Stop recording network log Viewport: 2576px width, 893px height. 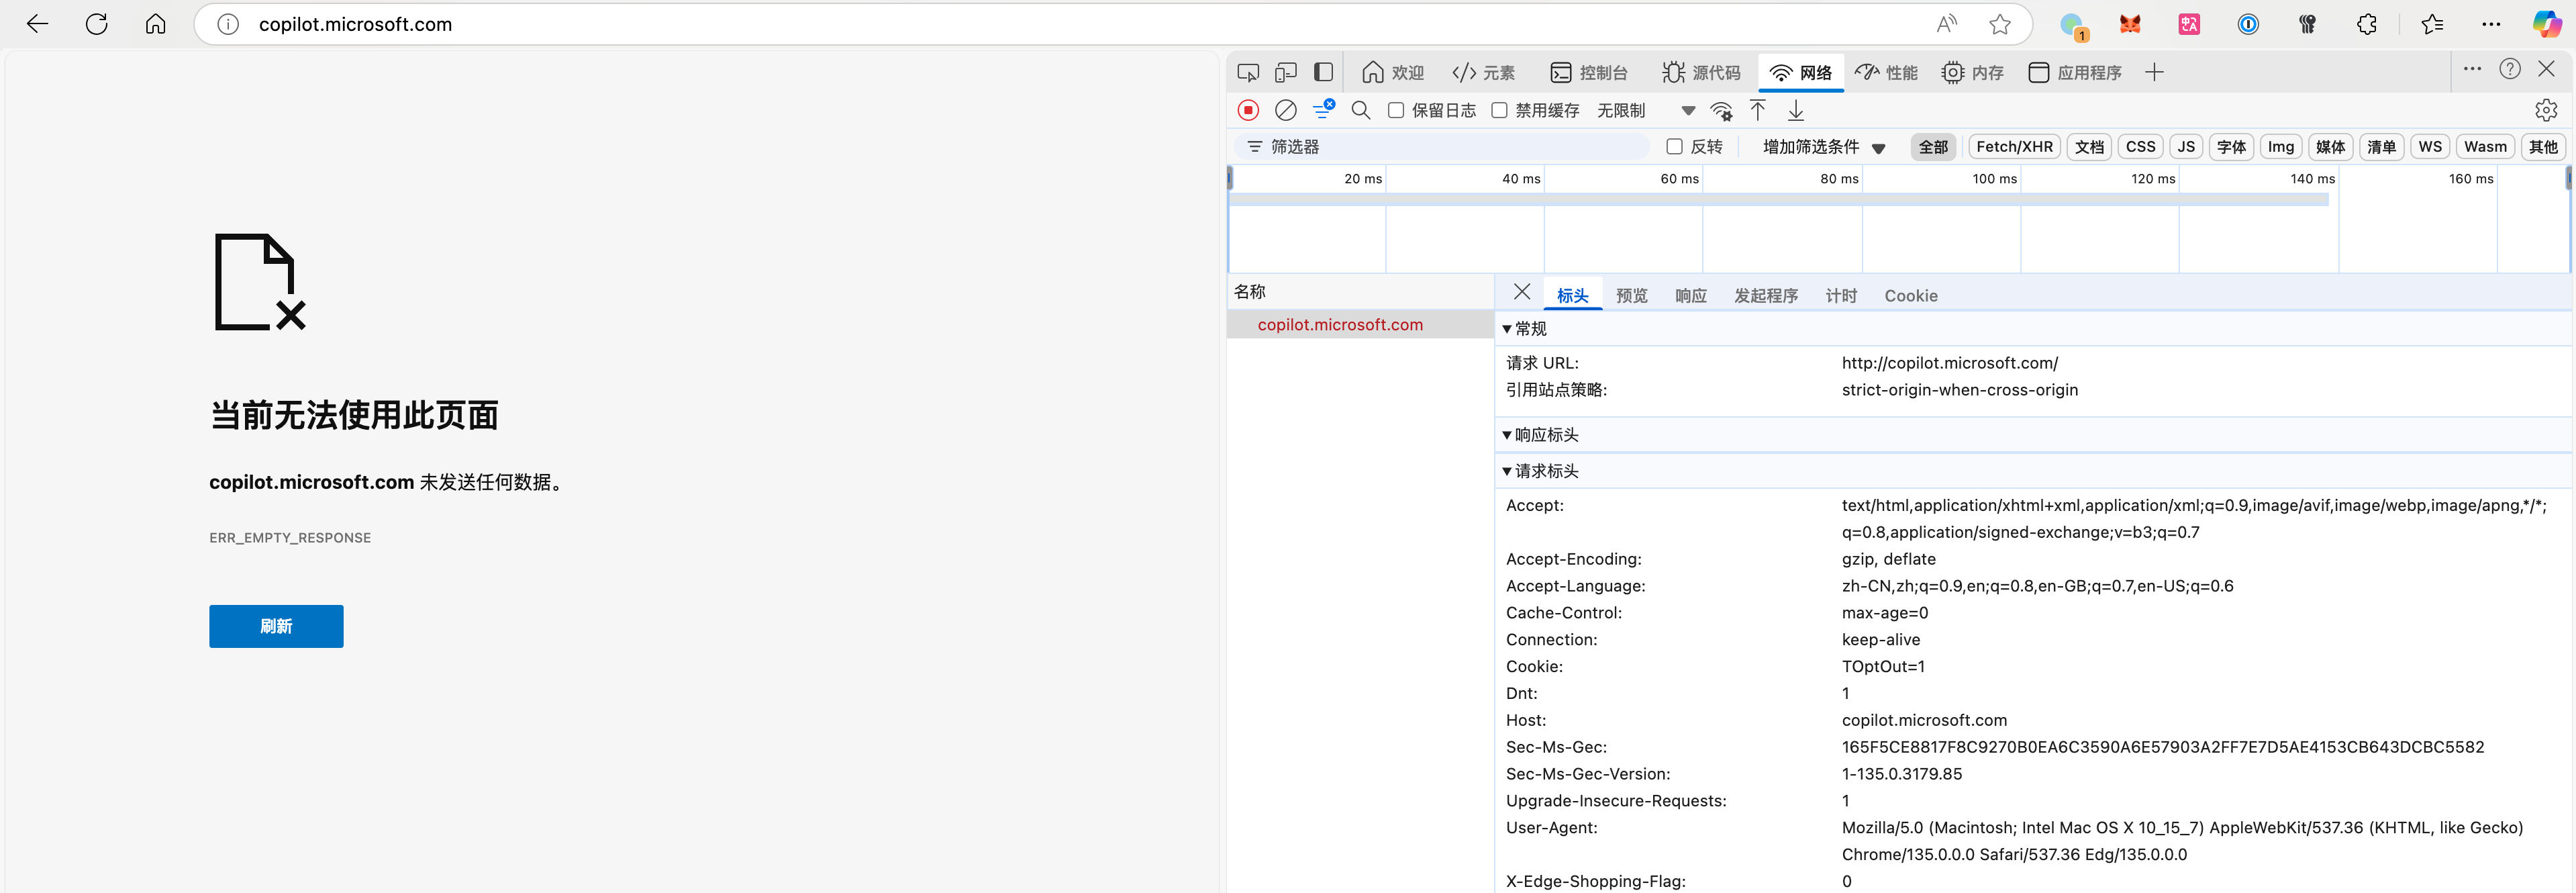click(x=1248, y=110)
